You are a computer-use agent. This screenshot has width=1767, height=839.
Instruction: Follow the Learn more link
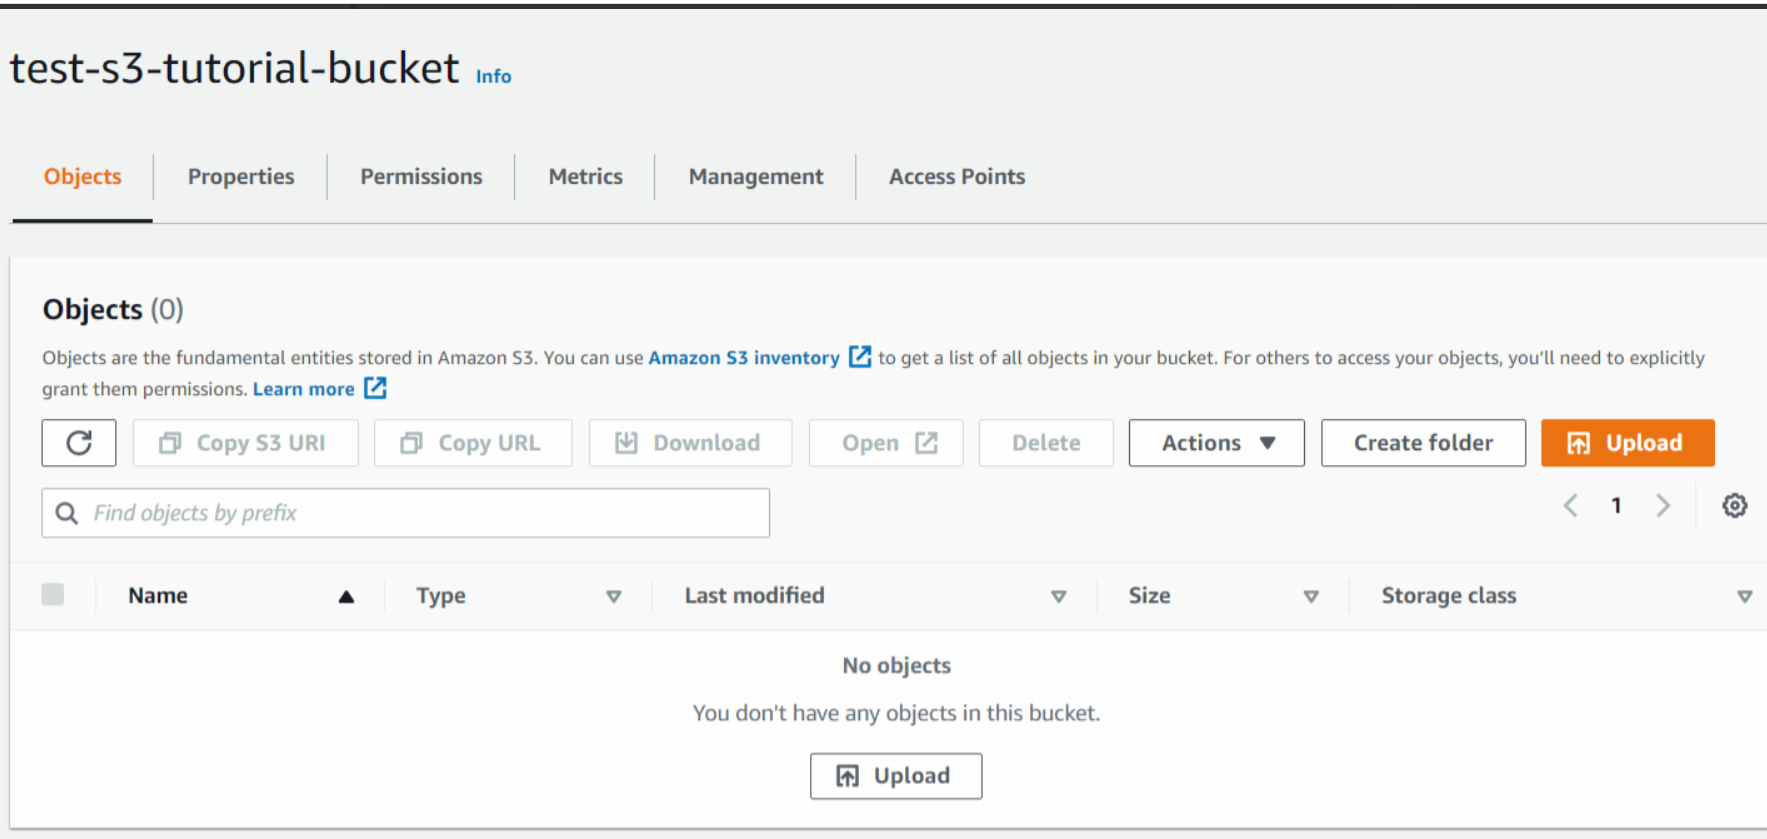pos(303,389)
